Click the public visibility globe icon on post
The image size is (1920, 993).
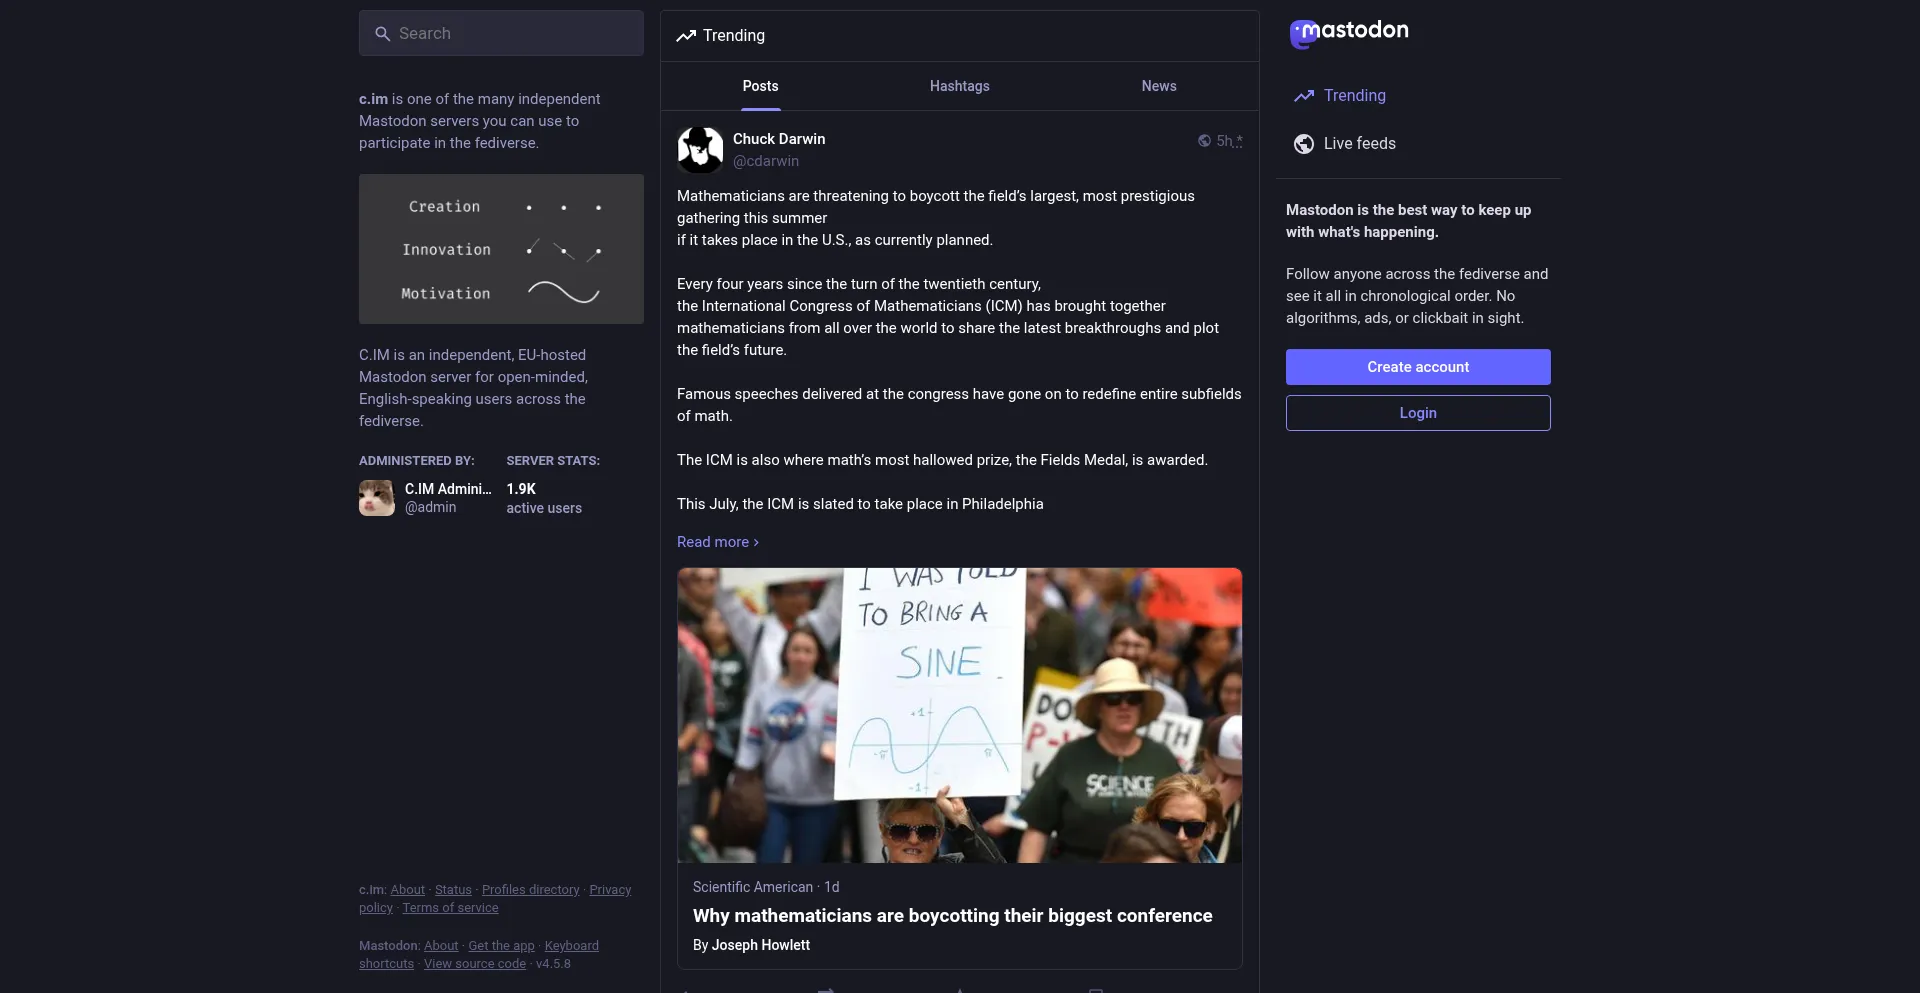[1204, 141]
